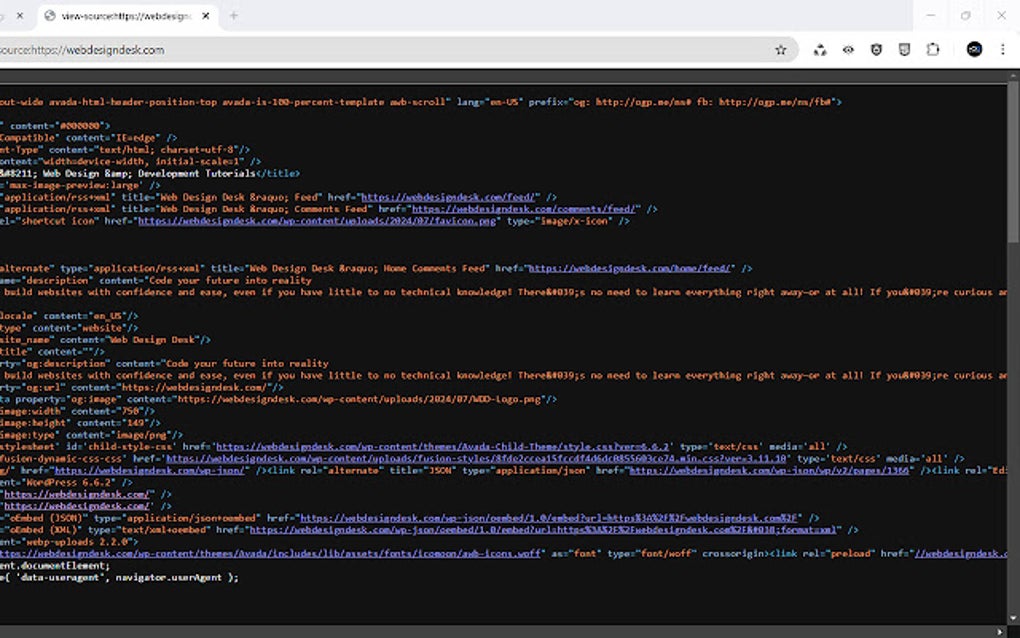Click the Chrome profile avatar icon

[x=977, y=49]
